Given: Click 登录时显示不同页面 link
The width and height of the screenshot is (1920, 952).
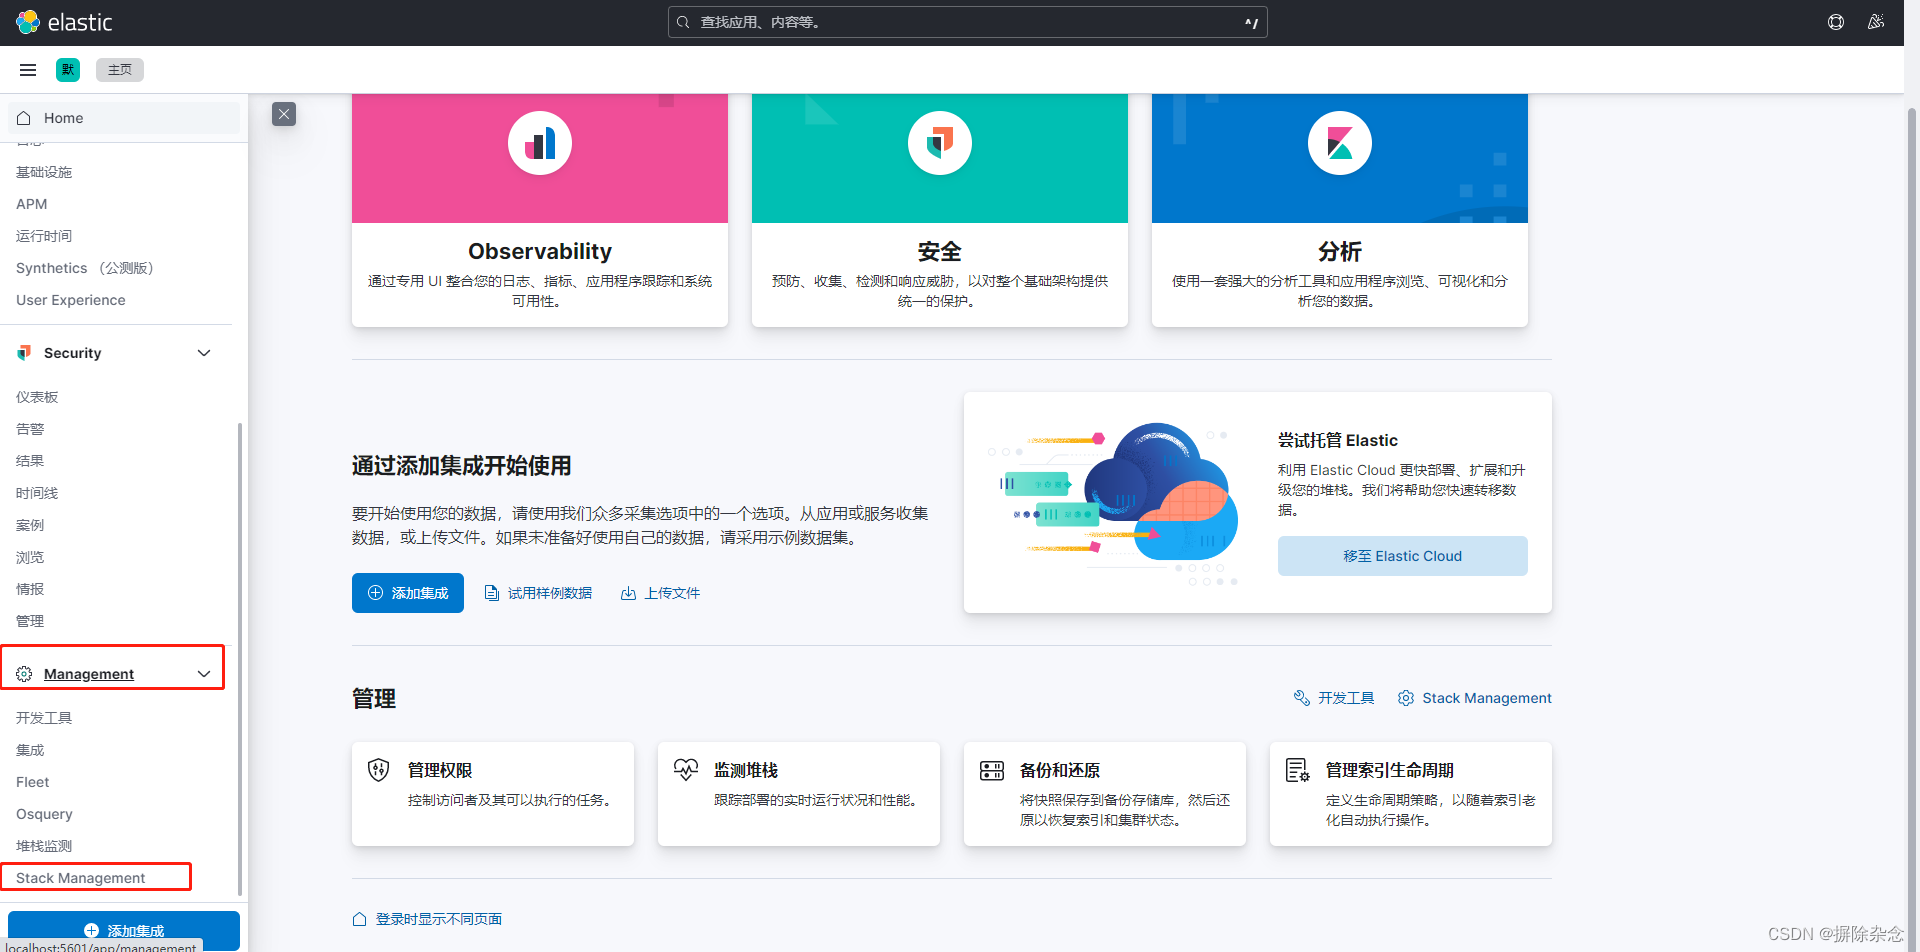Looking at the screenshot, I should tap(439, 919).
